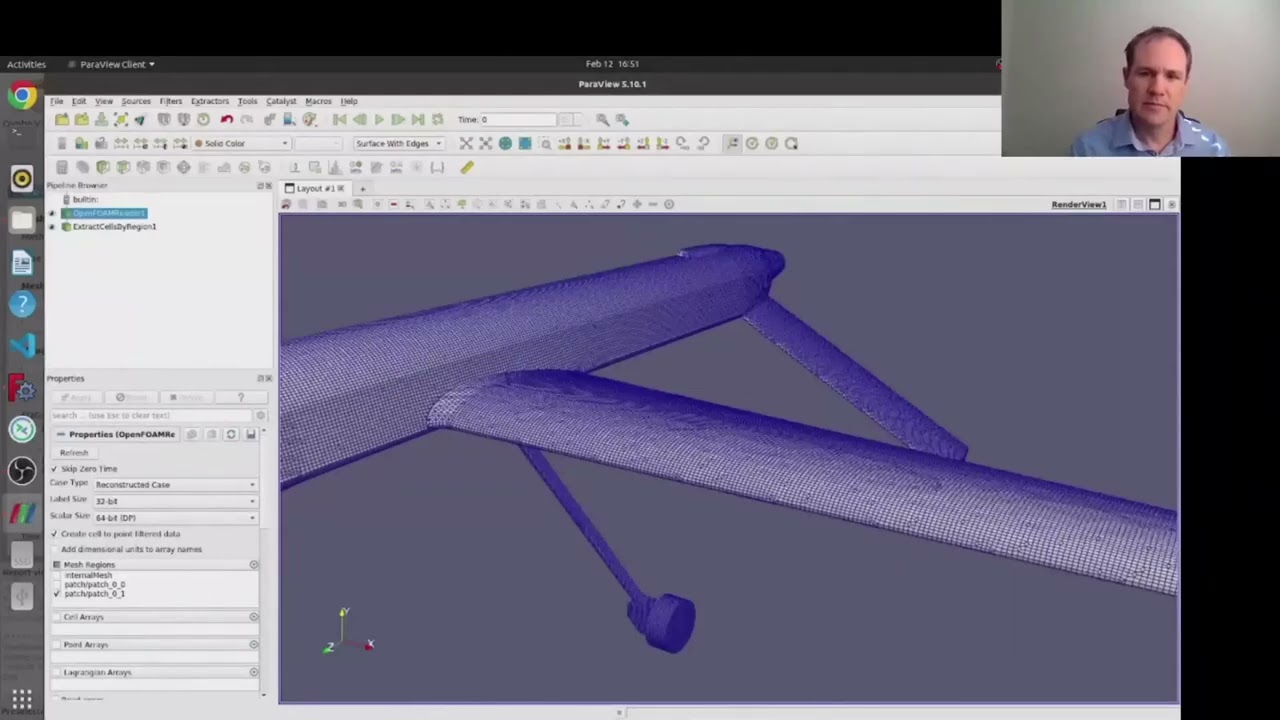This screenshot has width=1280, height=720.
Task: Check the internalMesh region
Action: (58, 575)
